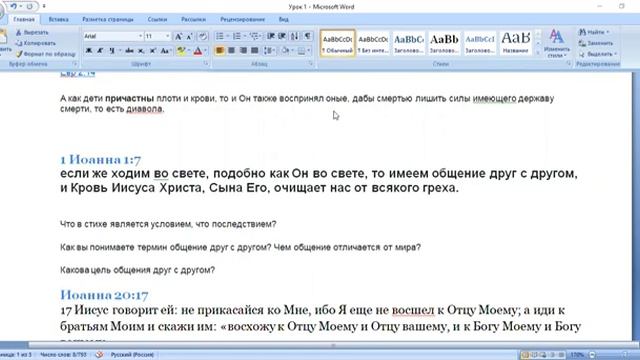This screenshot has width=640, height=360.
Task: Open the line spacing dropdown
Action: point(269,51)
